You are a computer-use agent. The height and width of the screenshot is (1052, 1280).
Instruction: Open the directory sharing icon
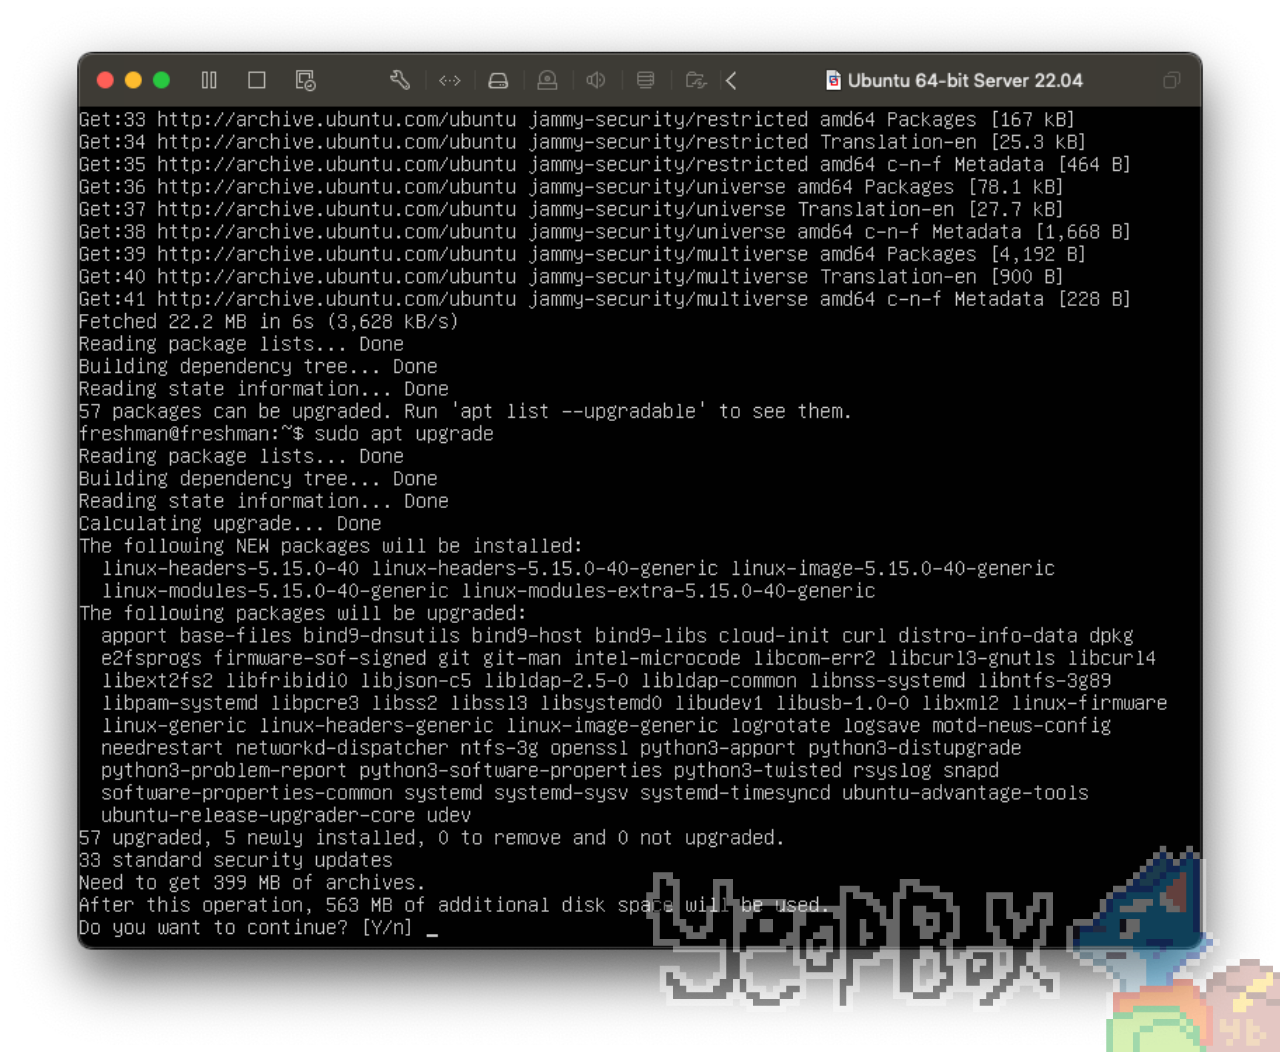click(x=695, y=80)
